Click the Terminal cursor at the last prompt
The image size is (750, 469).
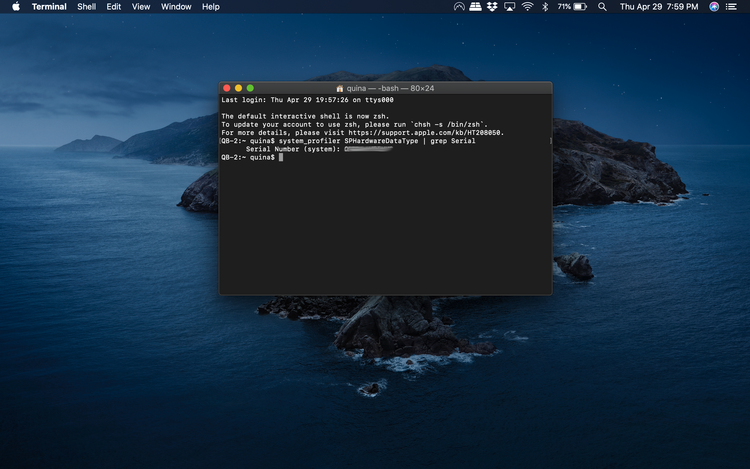(x=281, y=157)
